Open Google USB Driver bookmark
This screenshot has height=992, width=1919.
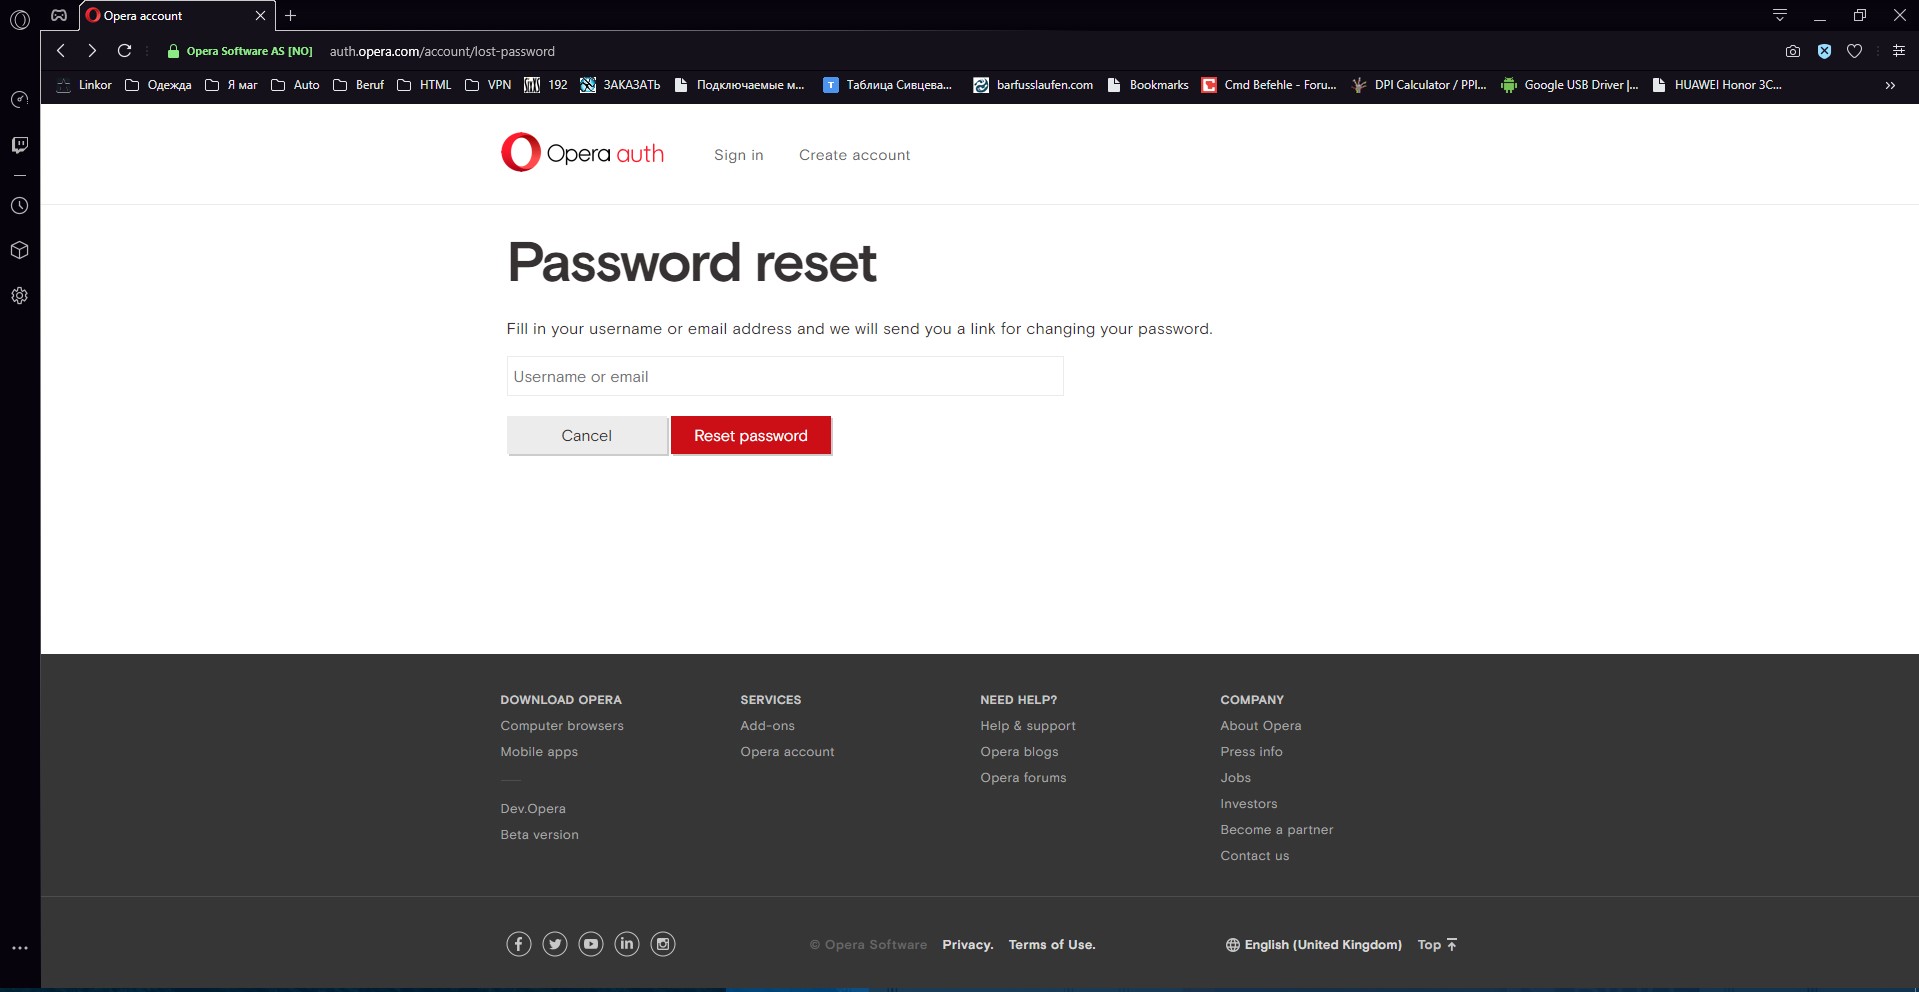click(x=1569, y=85)
